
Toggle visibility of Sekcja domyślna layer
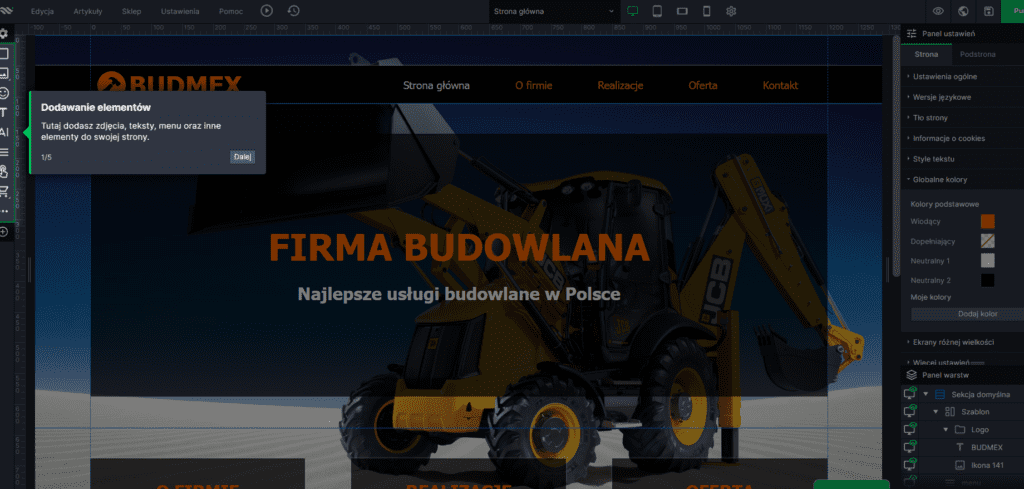point(910,394)
